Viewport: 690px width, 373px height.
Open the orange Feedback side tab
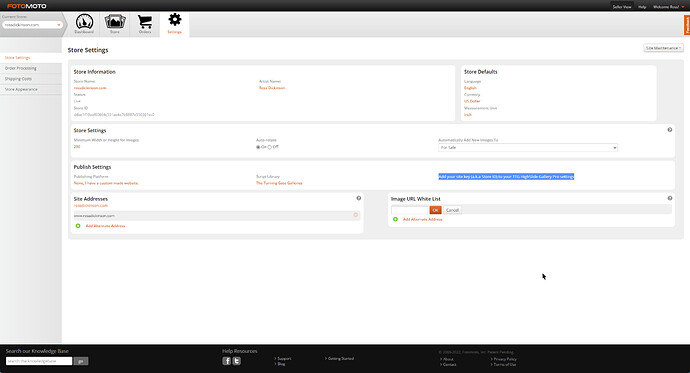(x=686, y=25)
